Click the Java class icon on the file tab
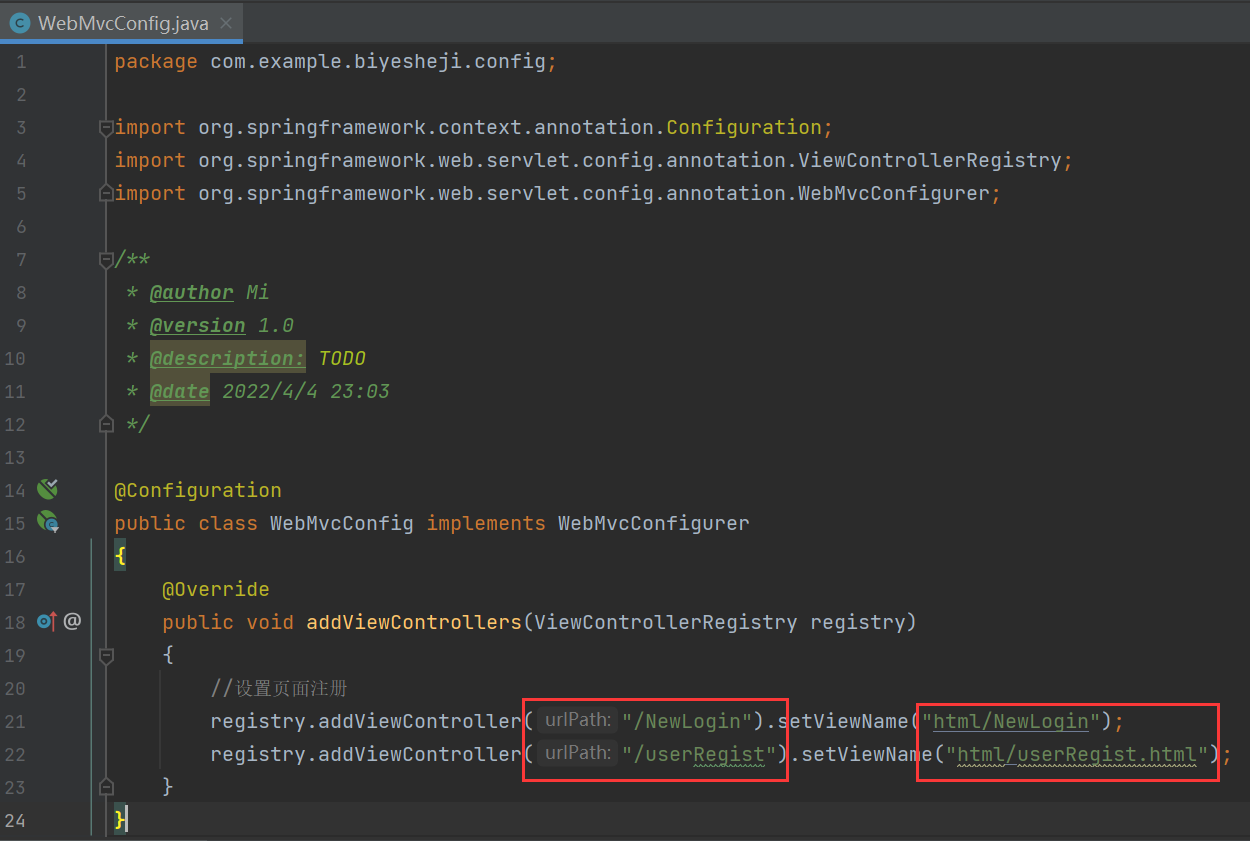 [20, 20]
